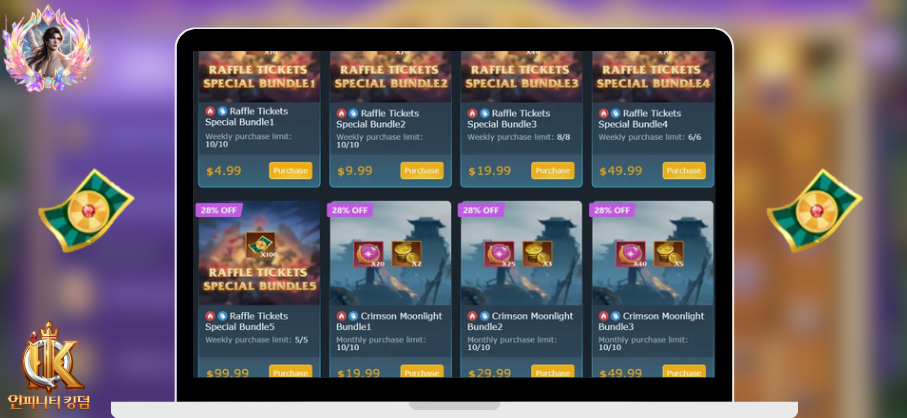Click the winged character avatar in the corner

click(x=47, y=49)
